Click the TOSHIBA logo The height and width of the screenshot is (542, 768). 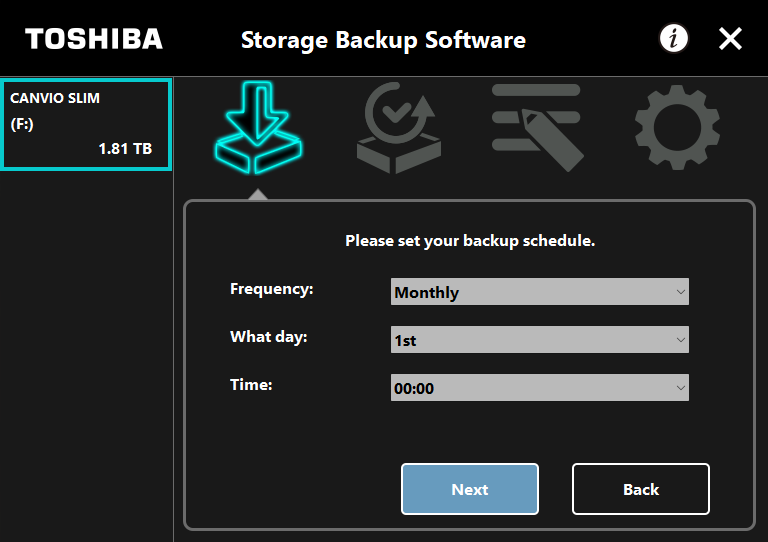[94, 39]
